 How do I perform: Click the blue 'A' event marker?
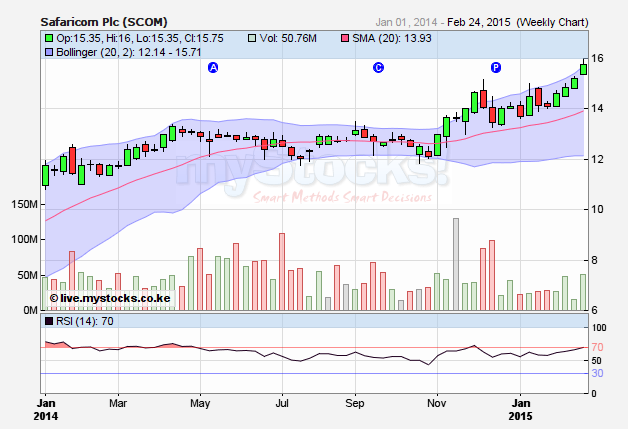212,67
